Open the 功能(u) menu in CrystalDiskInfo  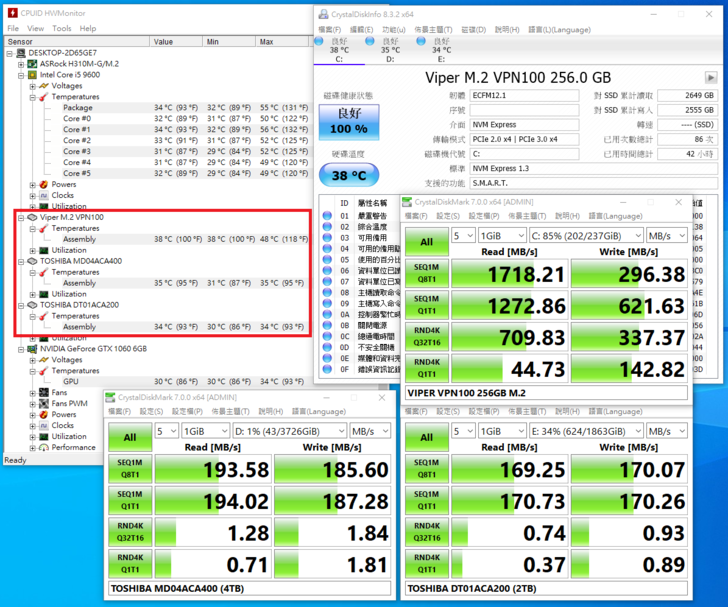pyautogui.click(x=392, y=29)
